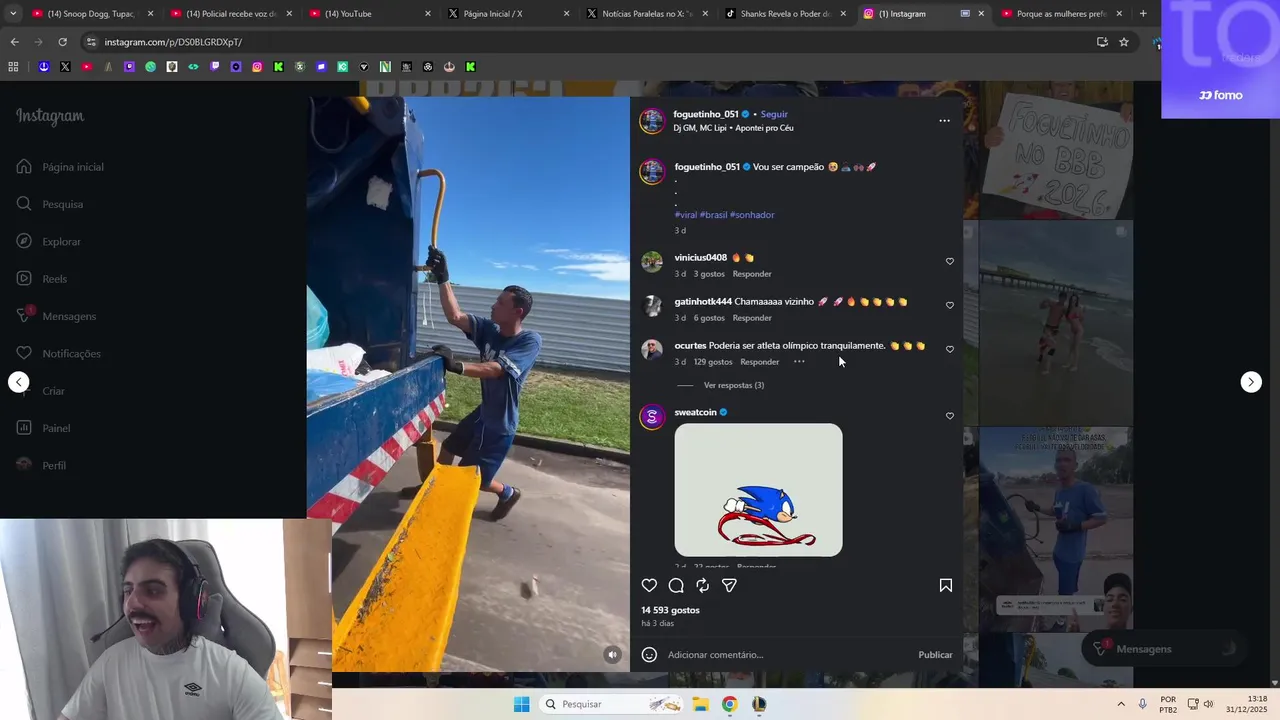Open Explorar in the Instagram sidebar
Image resolution: width=1280 pixels, height=720 pixels.
(49, 242)
